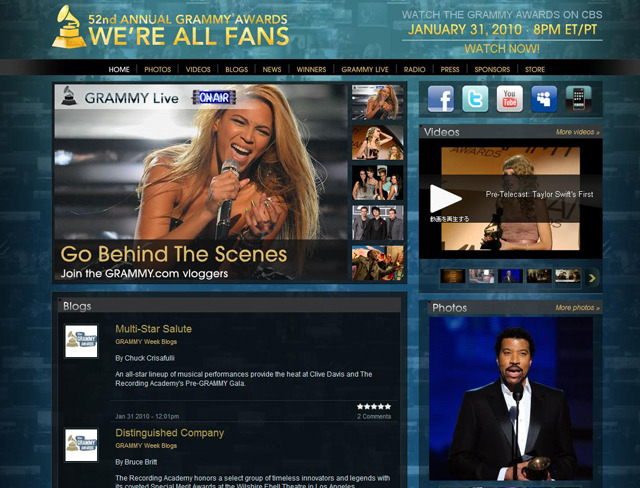Click the Multi-Star Salute blog avatar image
The image size is (640, 488).
[x=81, y=341]
